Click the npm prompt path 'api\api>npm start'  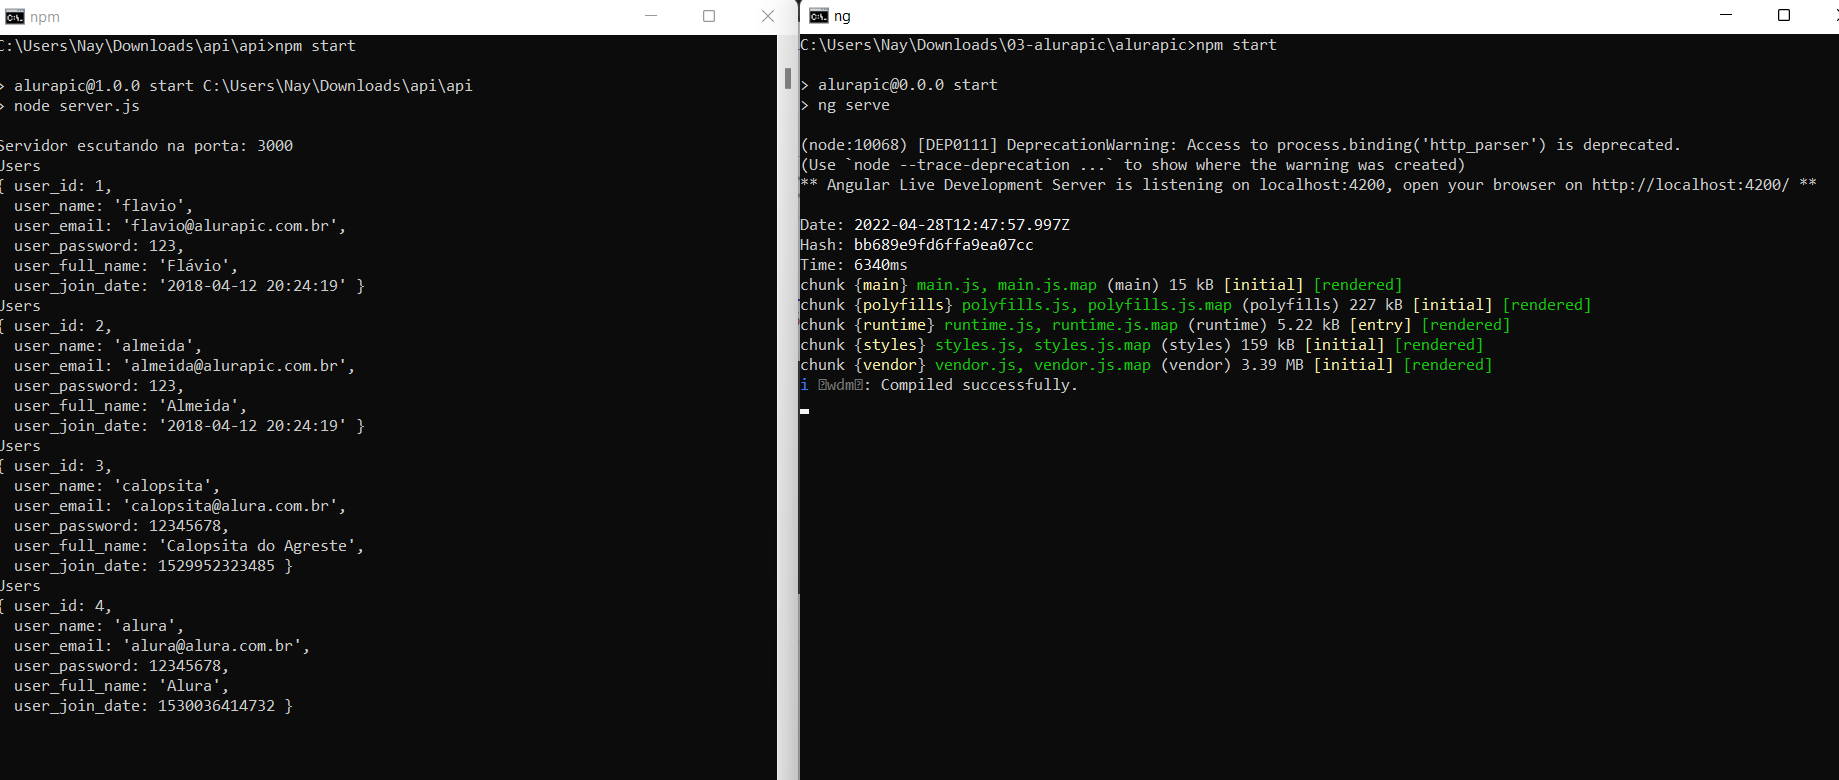283,46
